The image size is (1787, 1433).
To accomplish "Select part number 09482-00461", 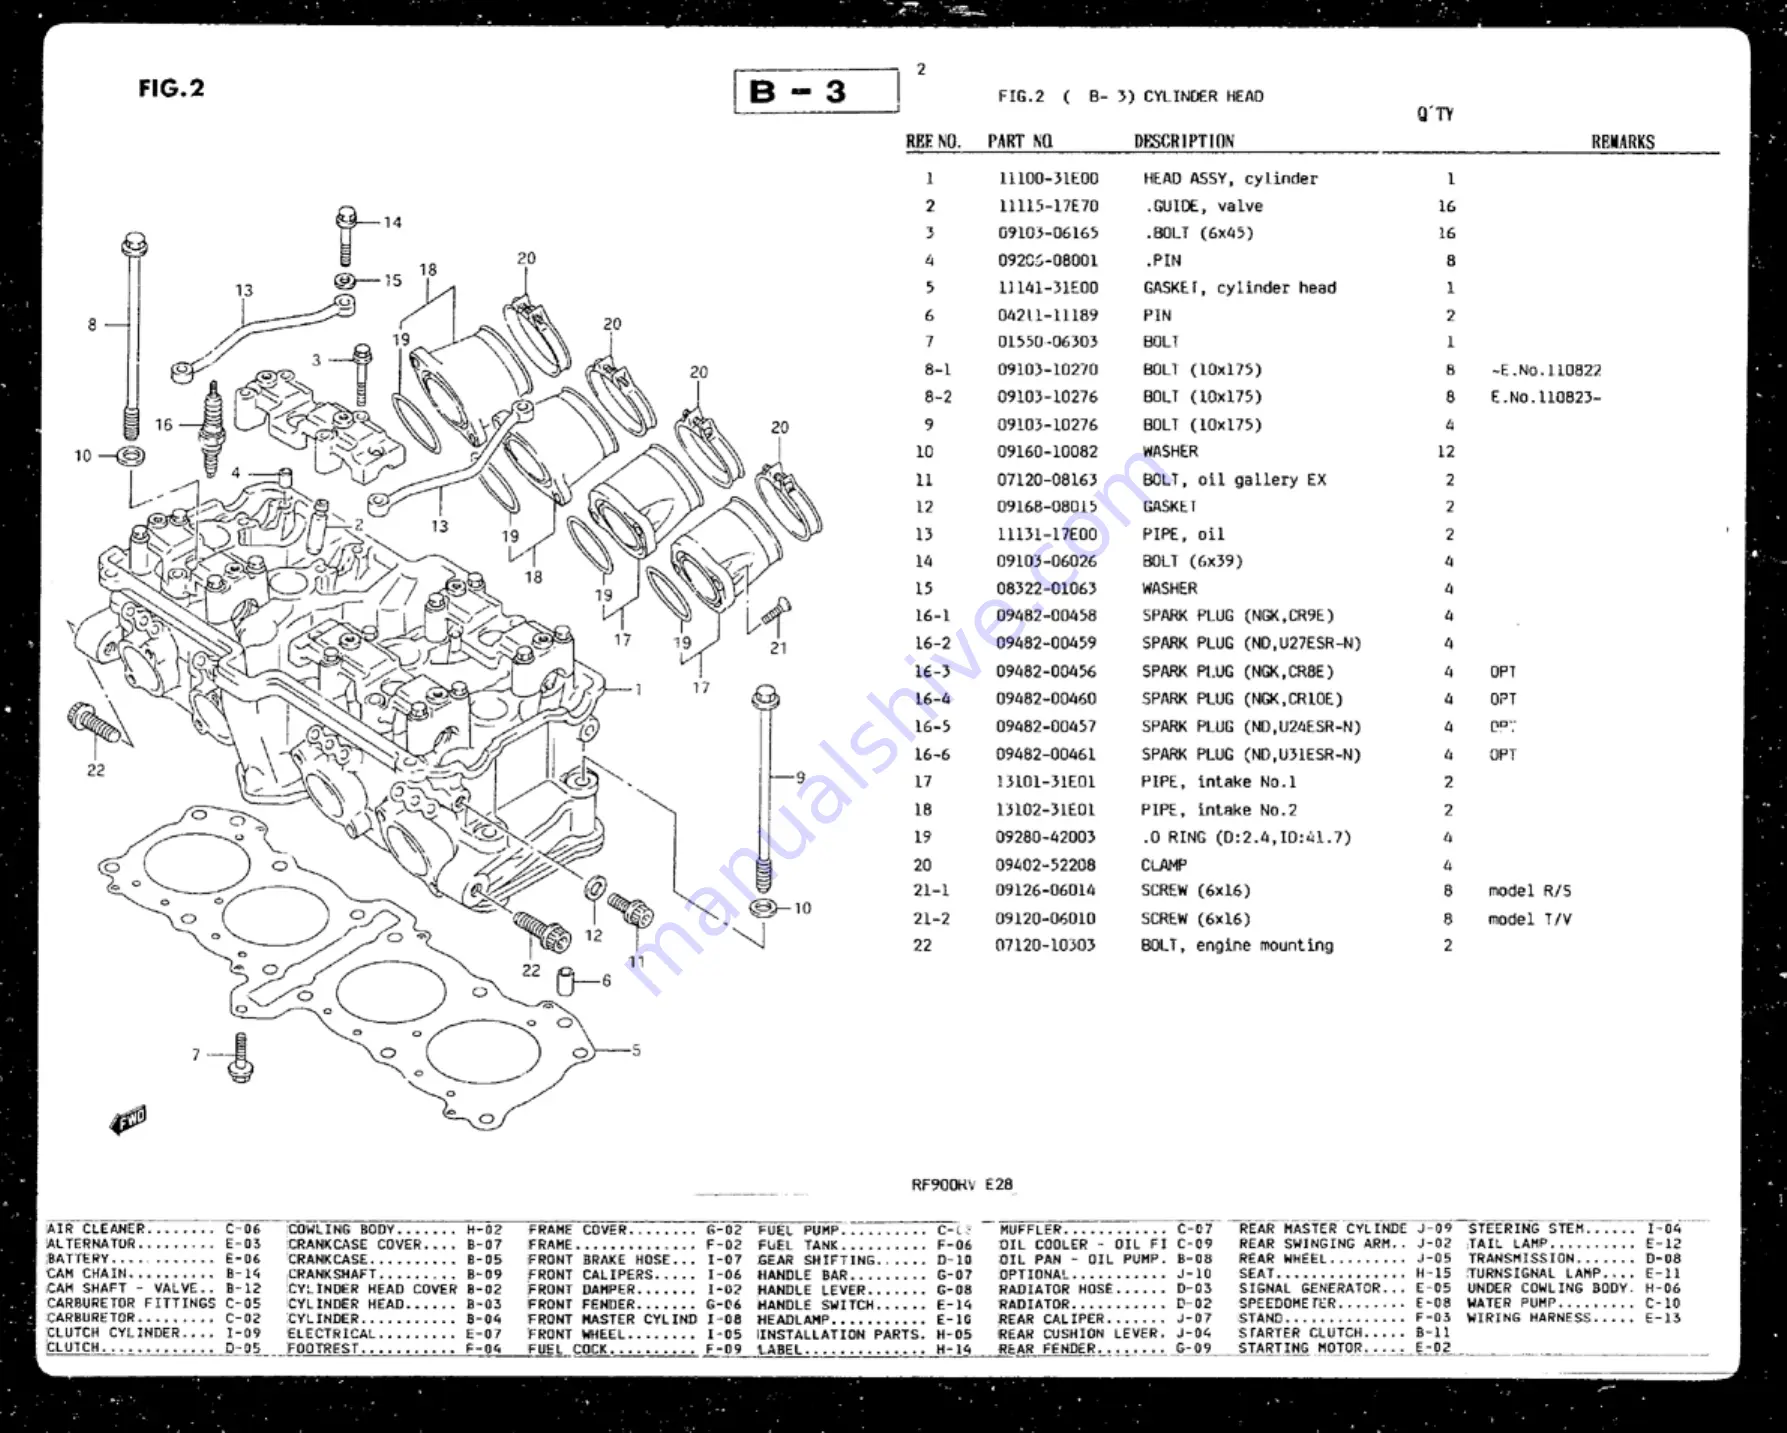I will 1046,755.
